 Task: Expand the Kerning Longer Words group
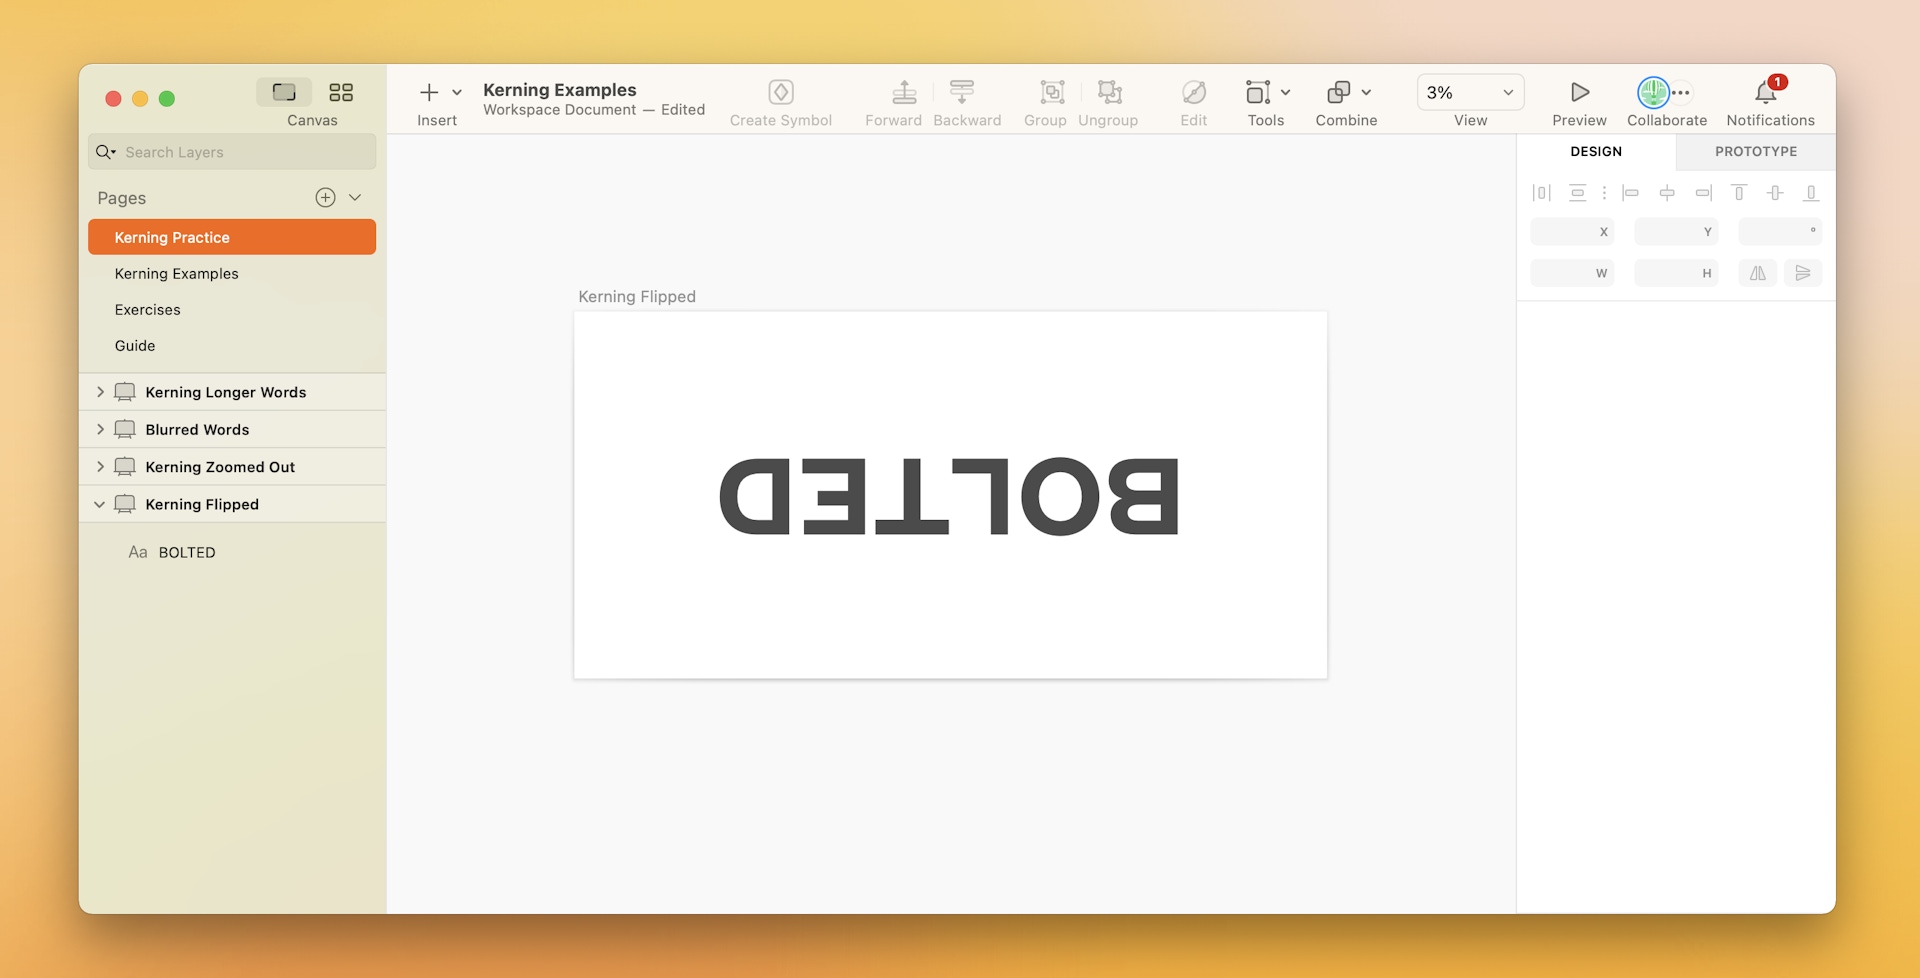click(99, 391)
